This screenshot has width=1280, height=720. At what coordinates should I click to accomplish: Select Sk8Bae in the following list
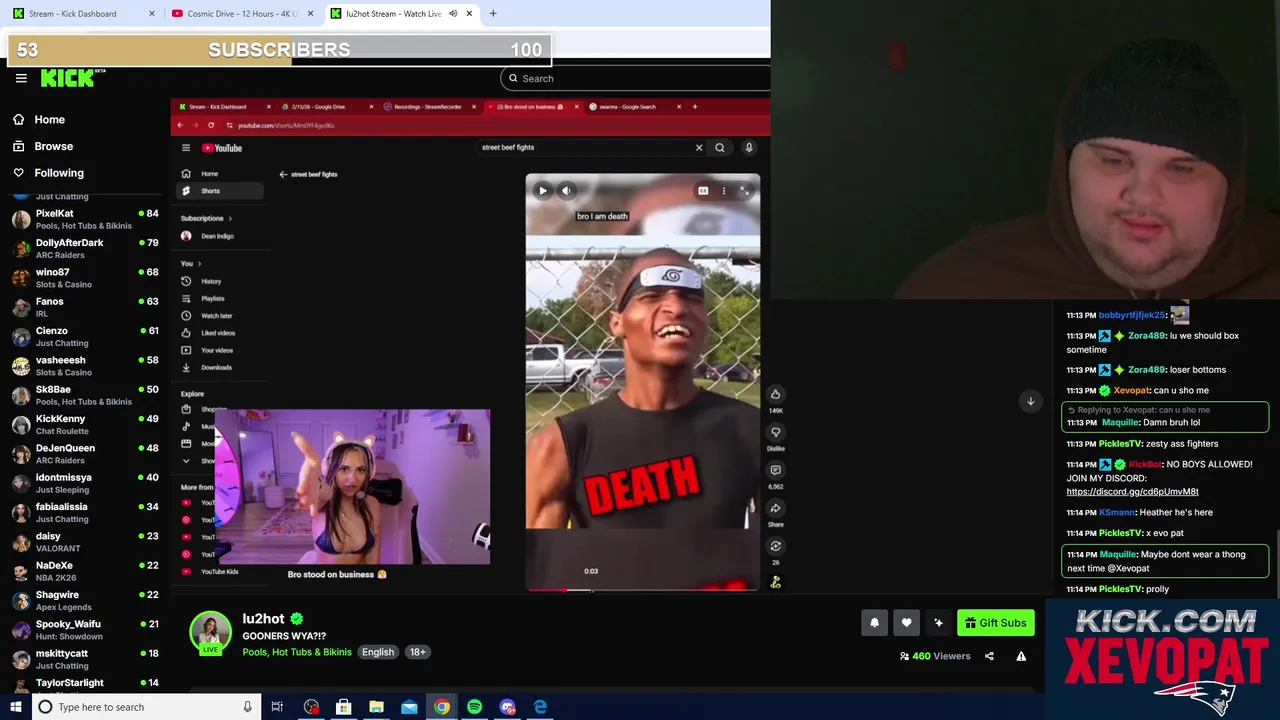pos(85,395)
